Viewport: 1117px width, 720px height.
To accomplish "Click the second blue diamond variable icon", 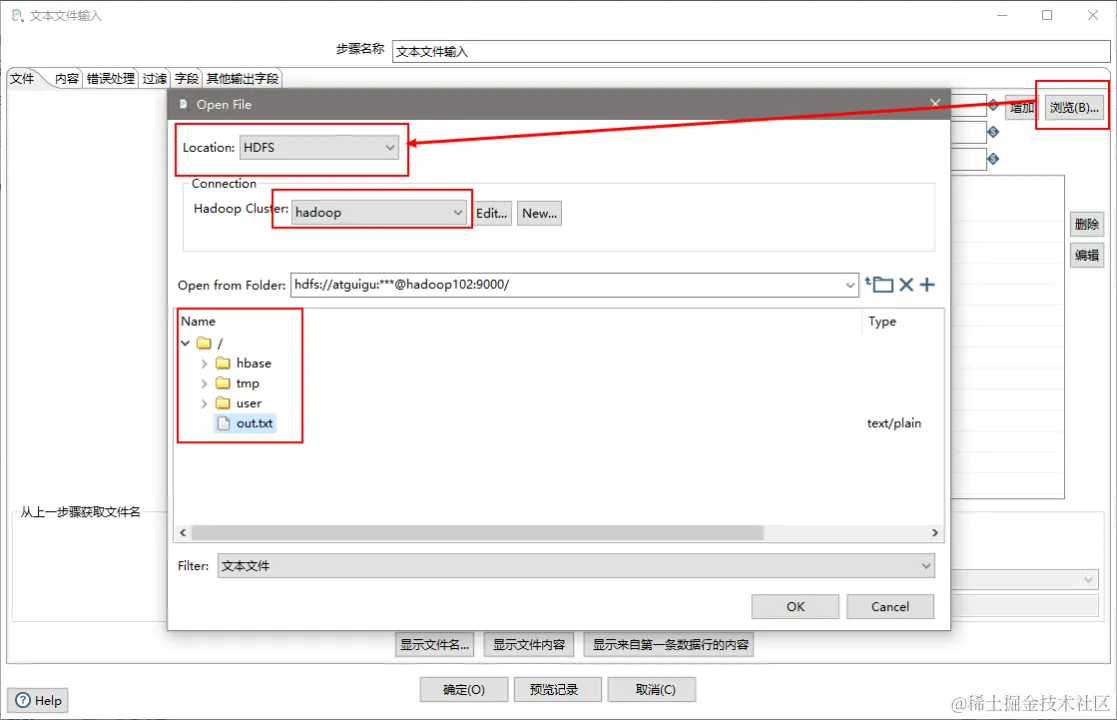I will click(993, 132).
